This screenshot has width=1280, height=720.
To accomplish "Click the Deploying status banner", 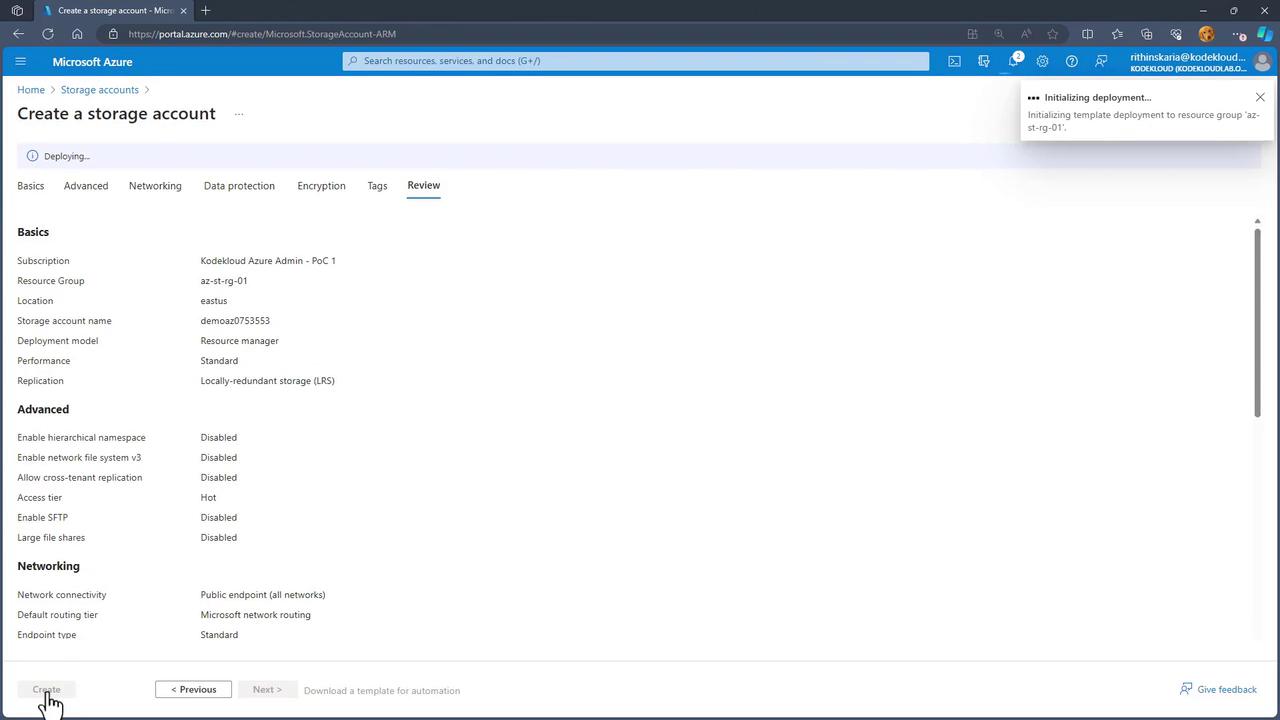I will pyautogui.click(x=639, y=156).
